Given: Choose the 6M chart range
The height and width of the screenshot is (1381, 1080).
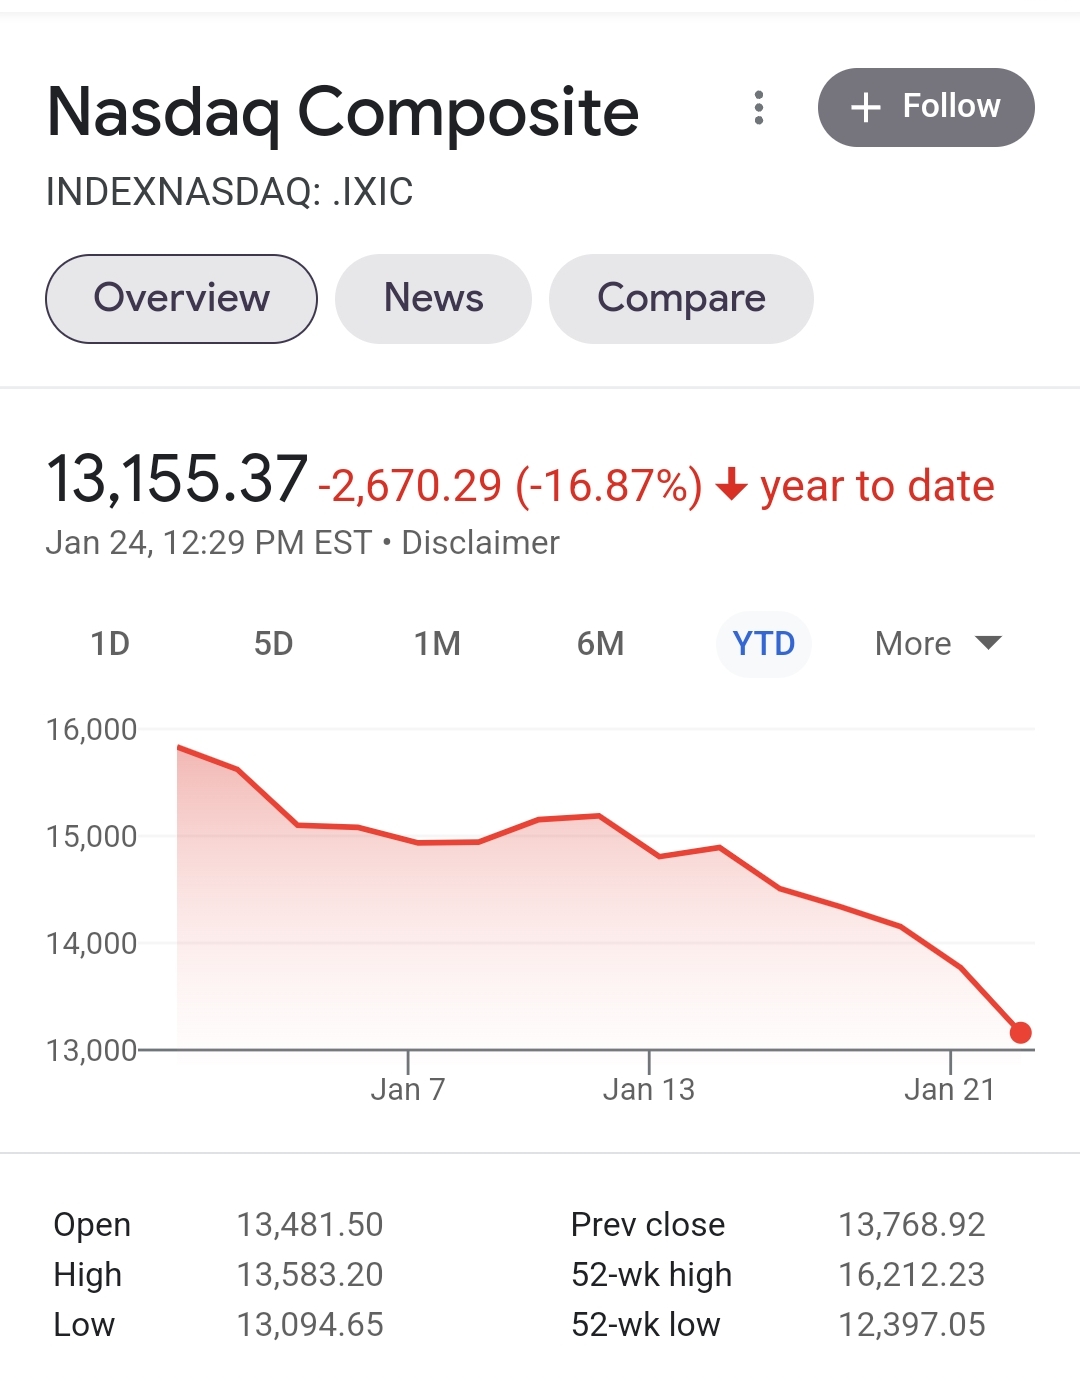Looking at the screenshot, I should click(x=600, y=644).
